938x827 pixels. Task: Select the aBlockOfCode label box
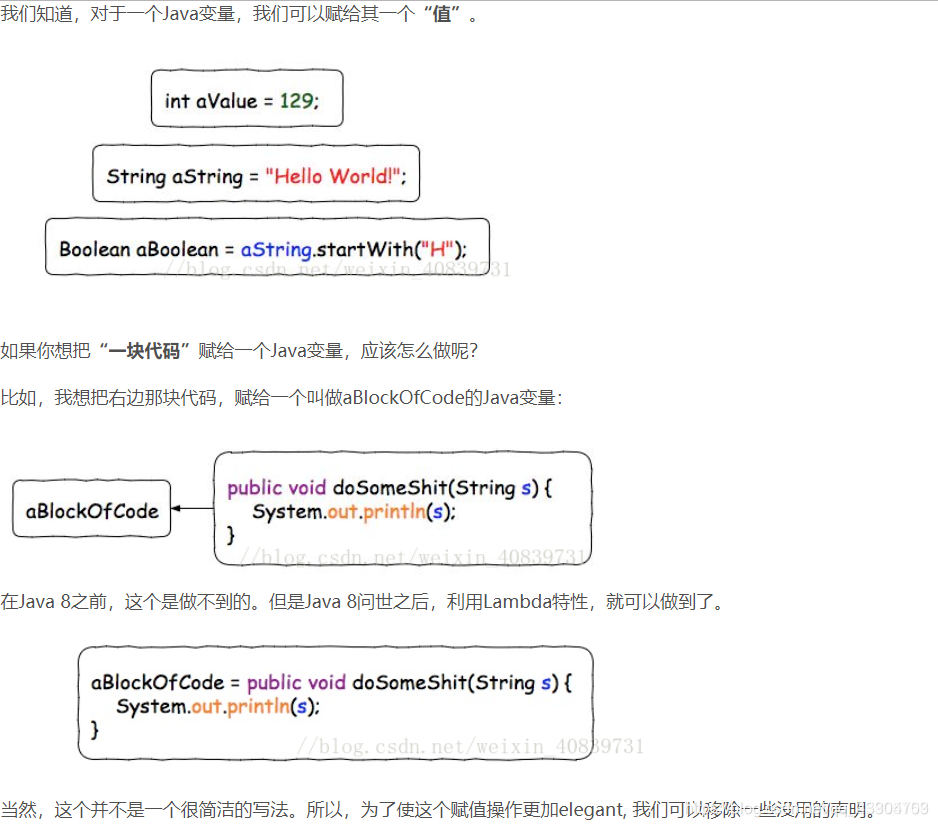91,509
